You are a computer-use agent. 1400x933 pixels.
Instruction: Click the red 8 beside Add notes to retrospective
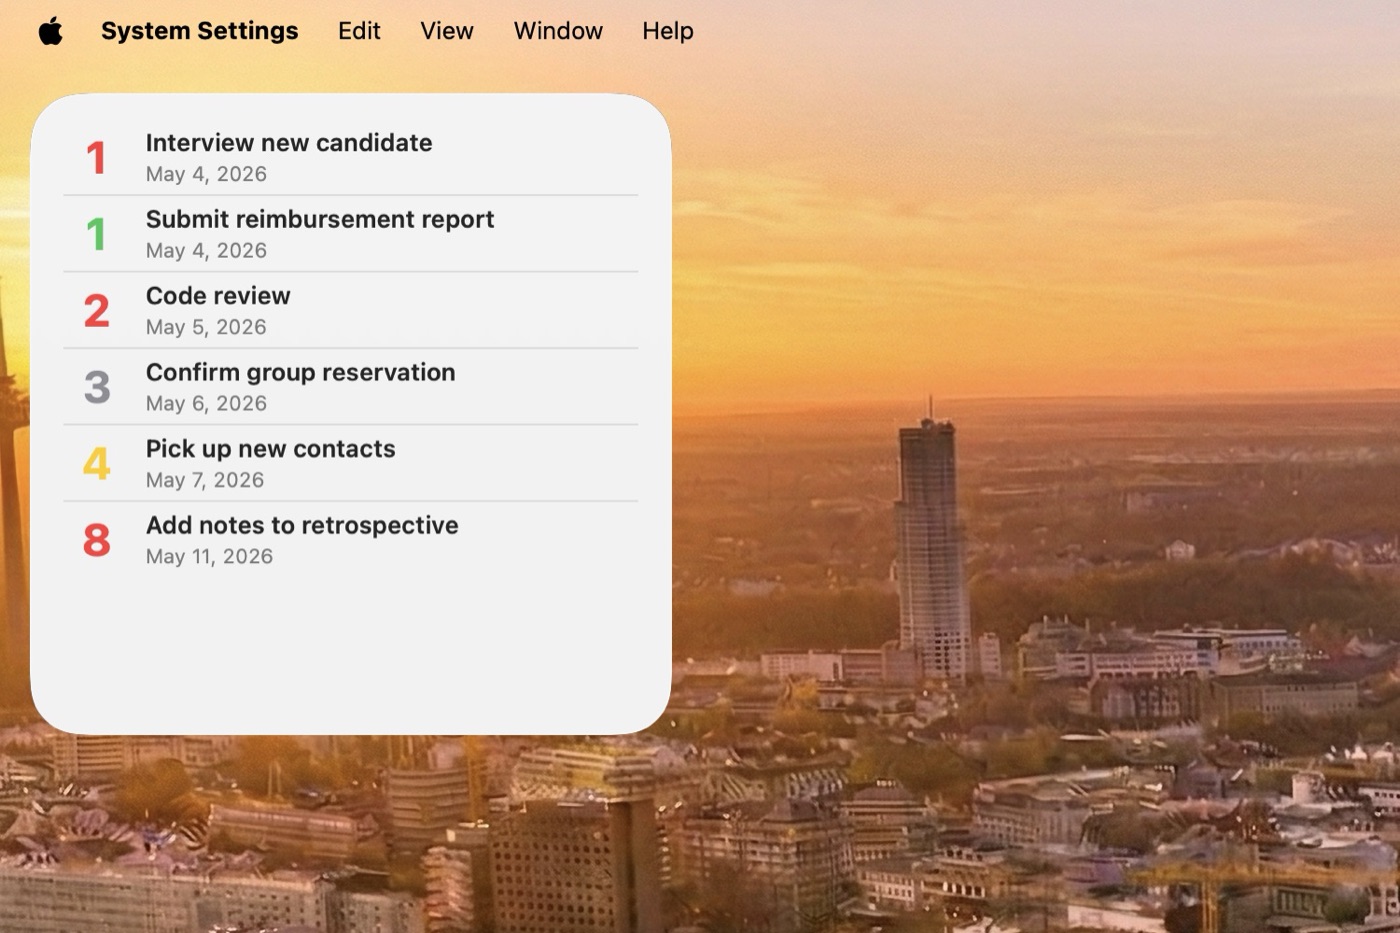tap(97, 541)
